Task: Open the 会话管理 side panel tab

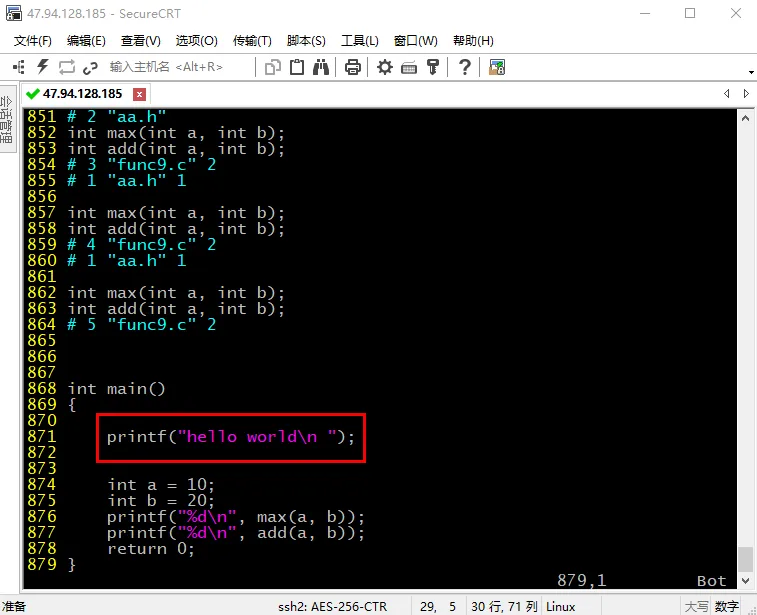Action: click(7, 119)
